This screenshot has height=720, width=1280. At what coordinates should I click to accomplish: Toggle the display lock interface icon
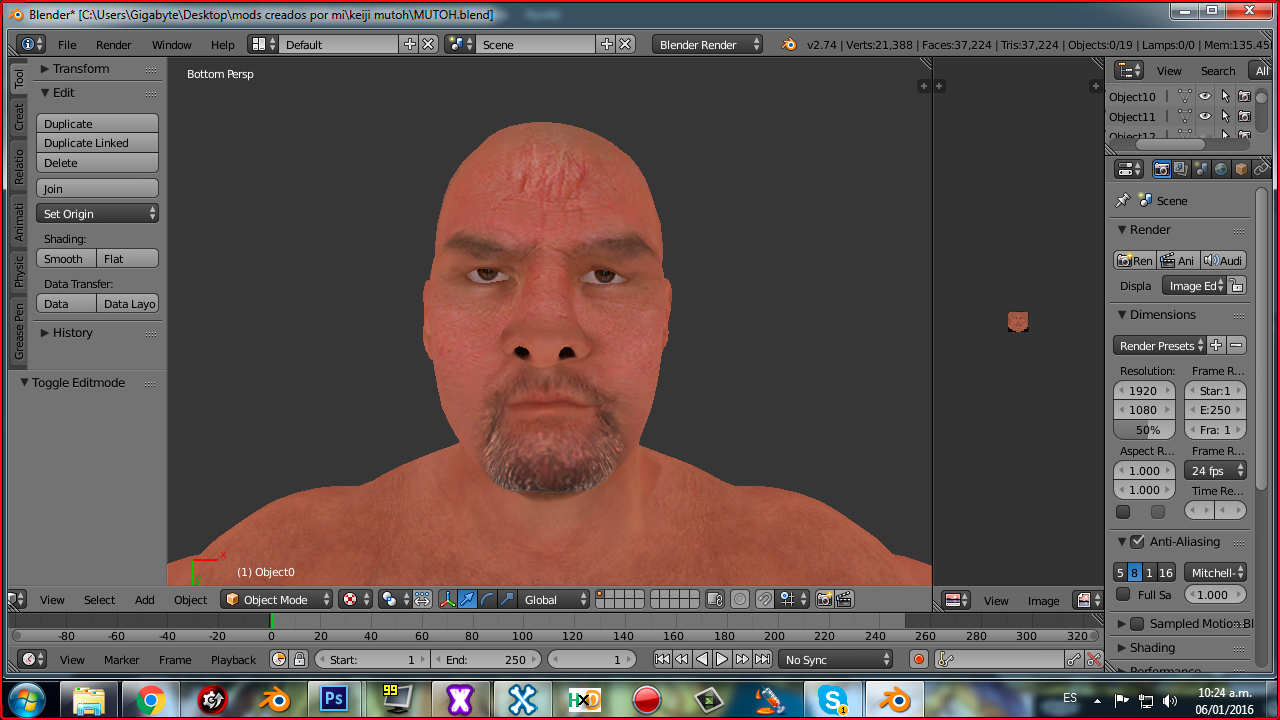click(1237, 285)
